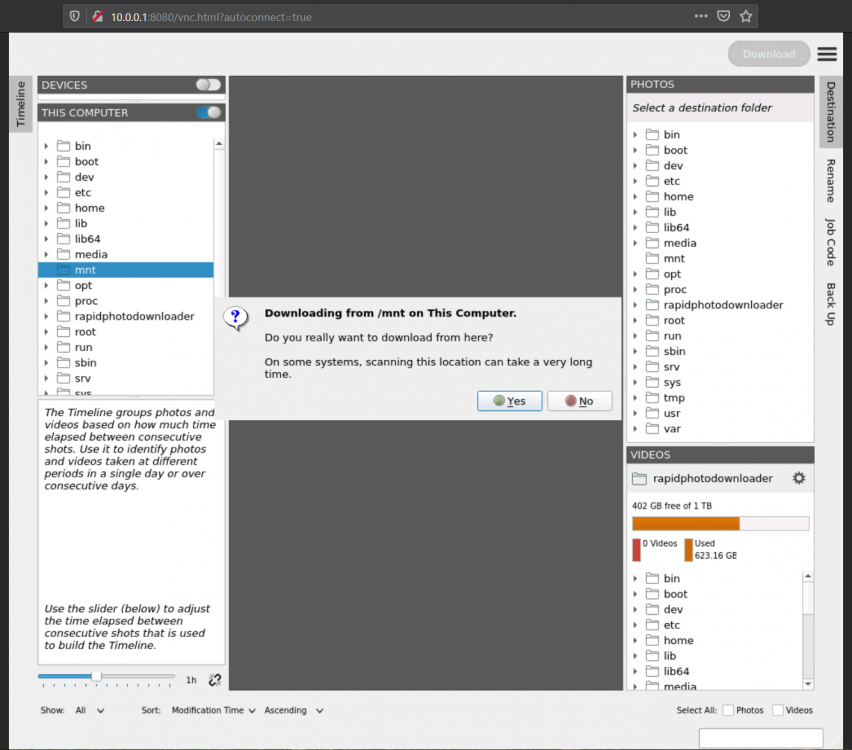Select the lib folder in Videos panel

tap(669, 656)
